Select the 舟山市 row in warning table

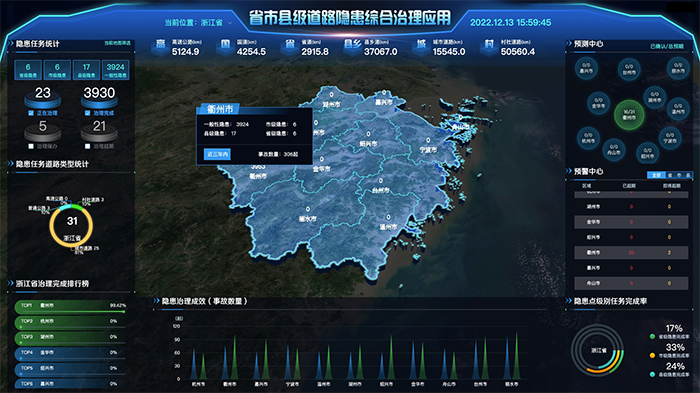coord(631,283)
